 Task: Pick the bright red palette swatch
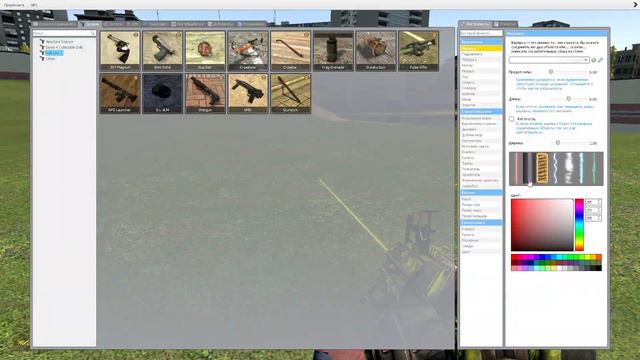(514, 257)
